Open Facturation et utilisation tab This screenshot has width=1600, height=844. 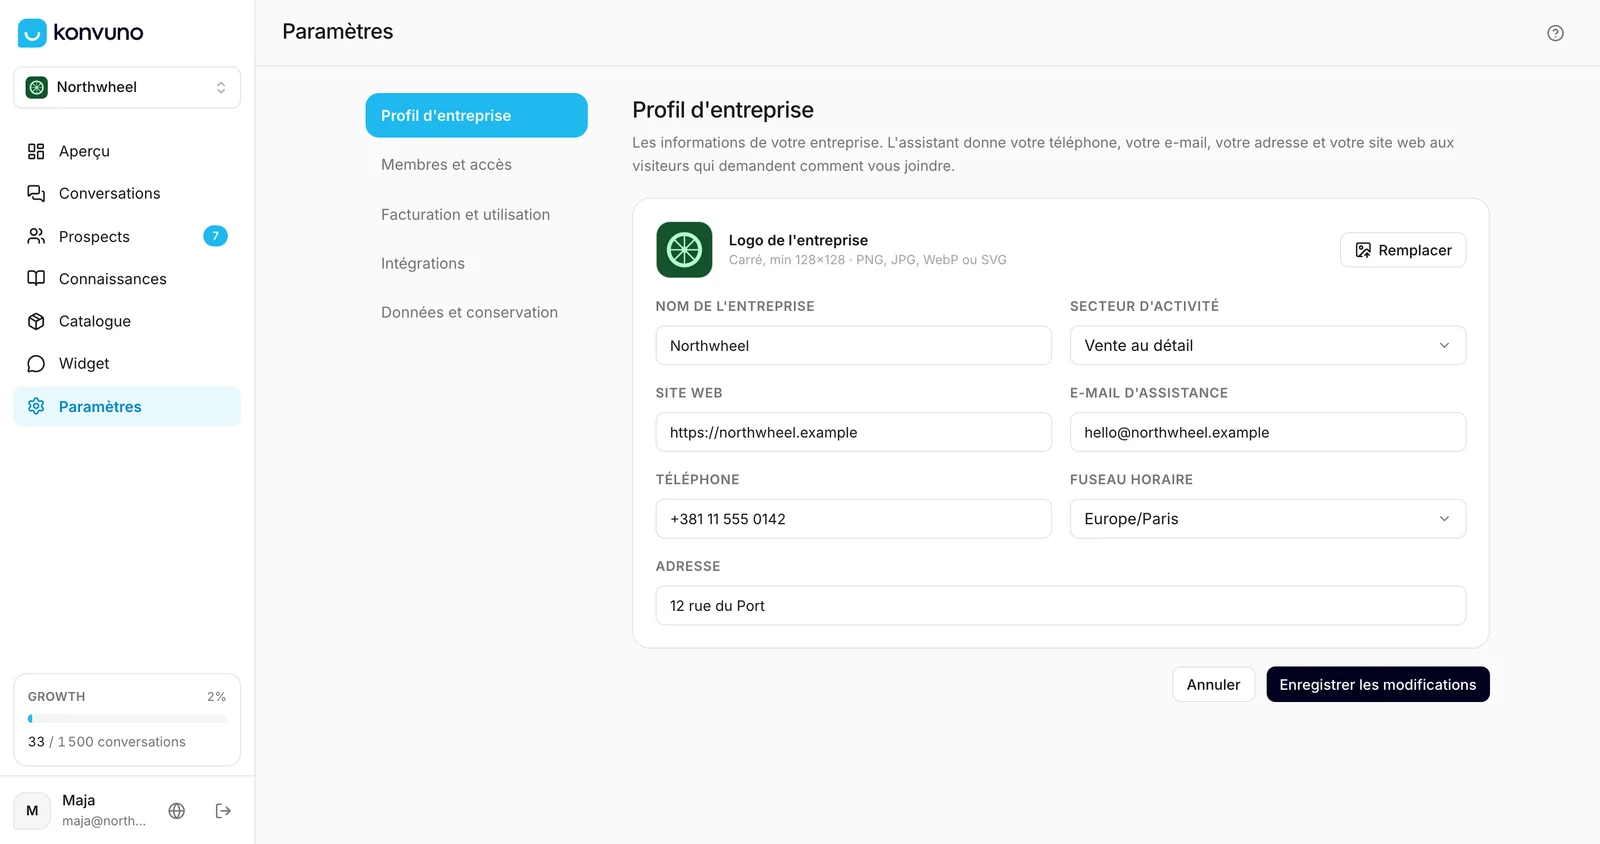(x=476, y=214)
